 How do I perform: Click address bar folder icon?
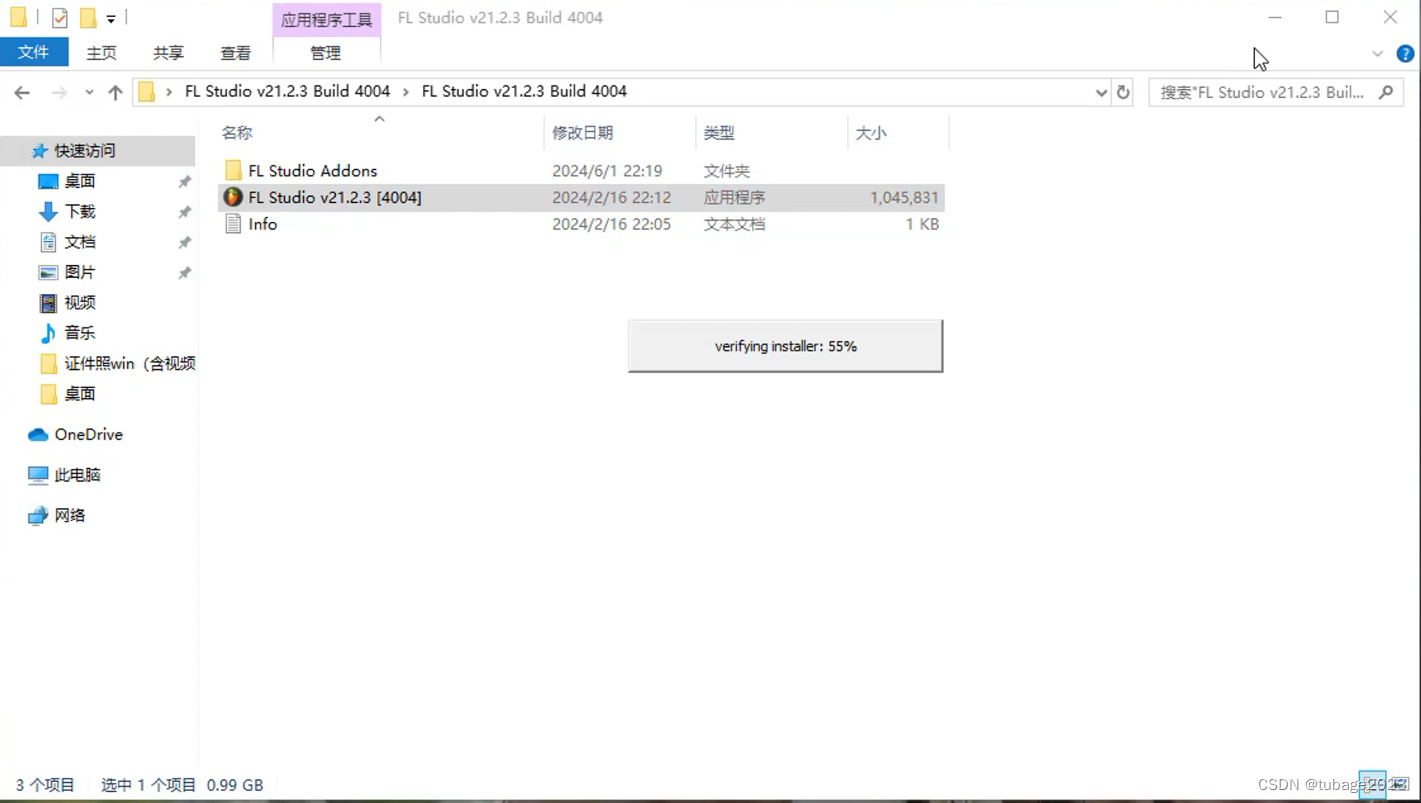(146, 92)
